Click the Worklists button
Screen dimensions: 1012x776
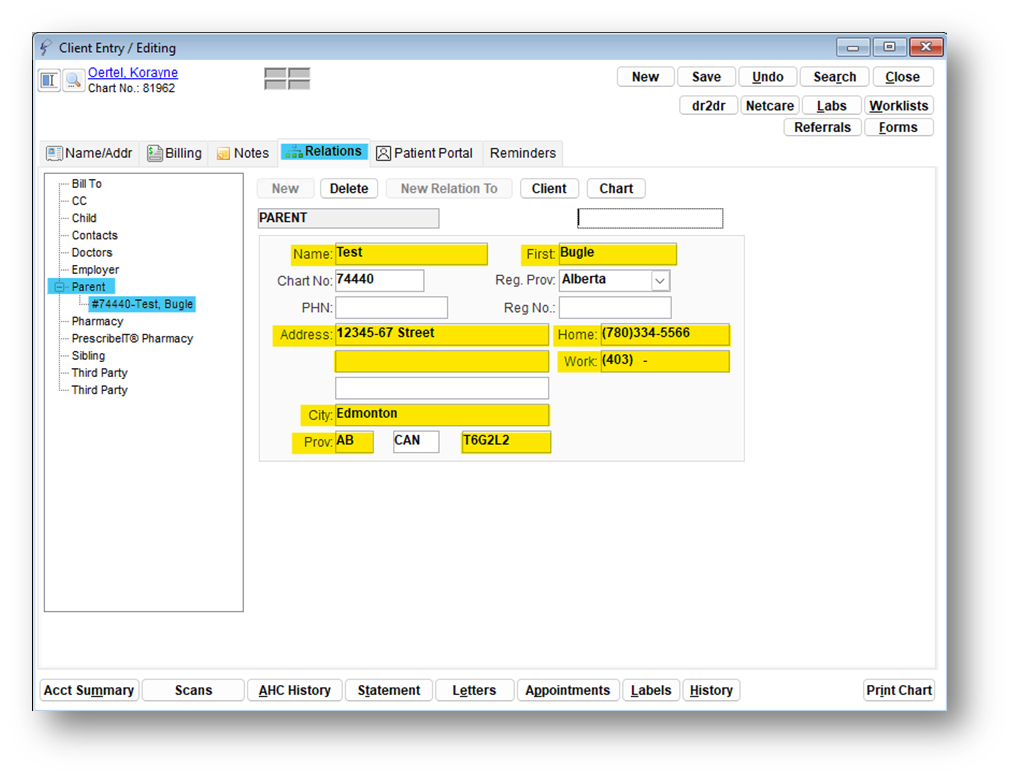899,105
